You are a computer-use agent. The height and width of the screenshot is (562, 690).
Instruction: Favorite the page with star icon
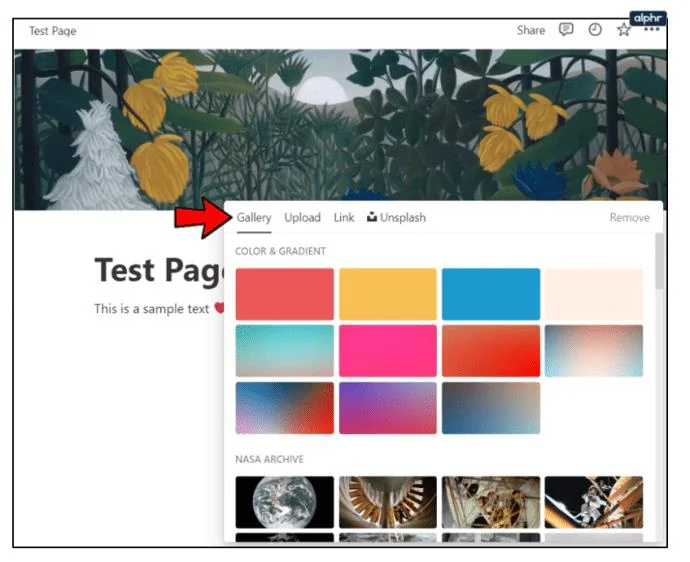[x=624, y=30]
